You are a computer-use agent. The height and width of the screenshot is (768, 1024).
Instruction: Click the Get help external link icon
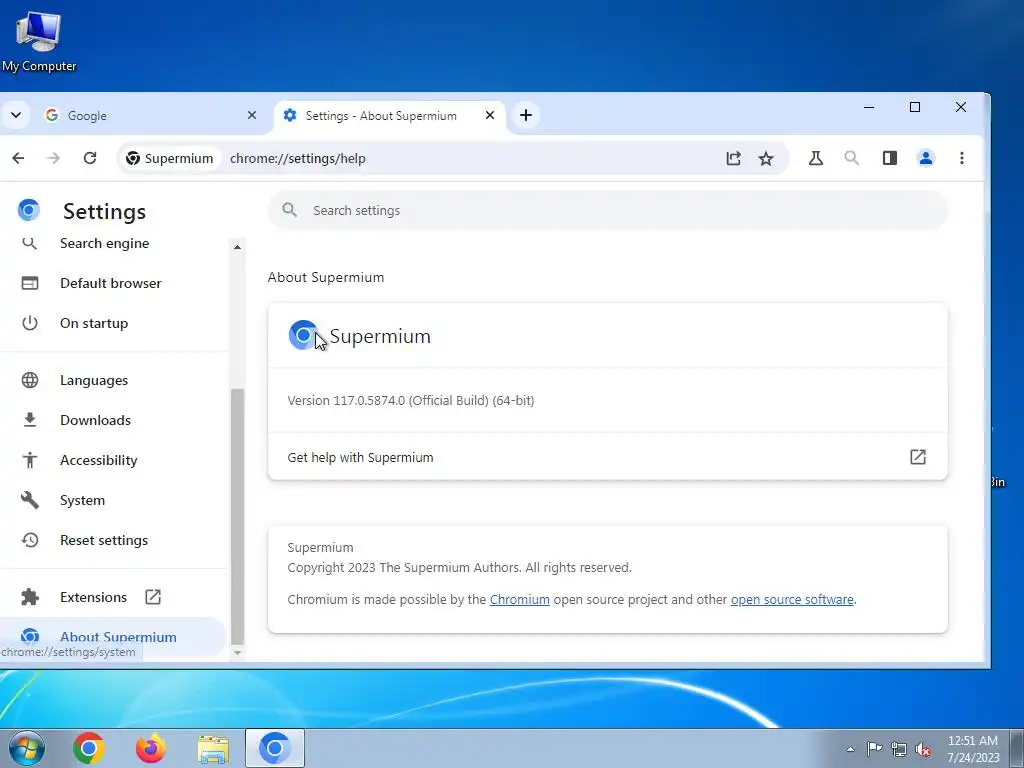tap(918, 456)
